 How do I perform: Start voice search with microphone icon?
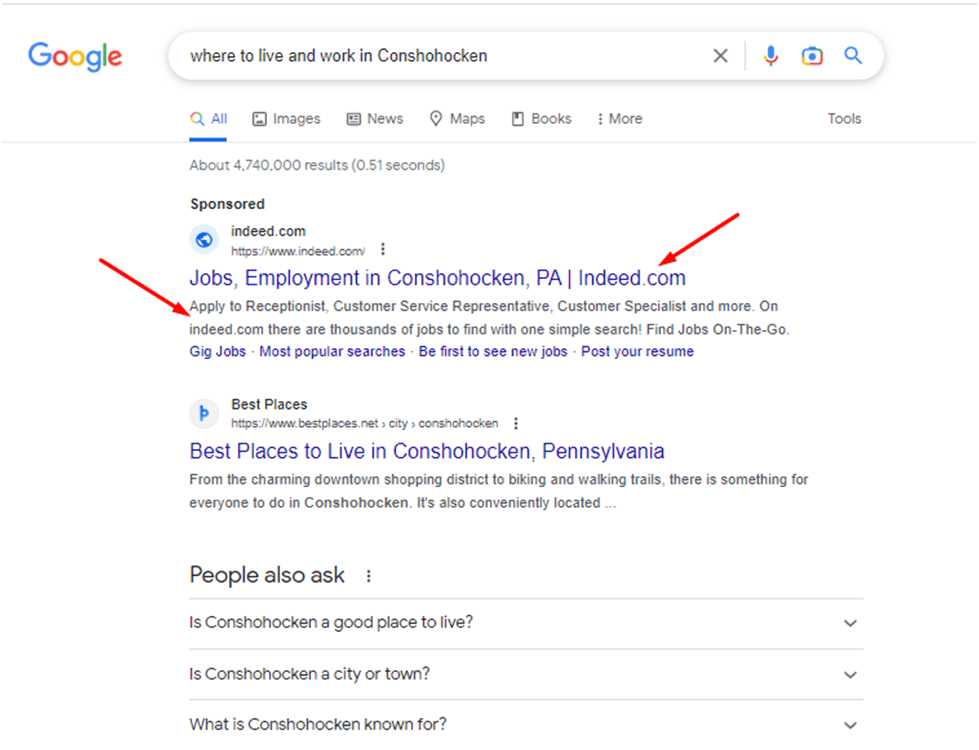(771, 56)
